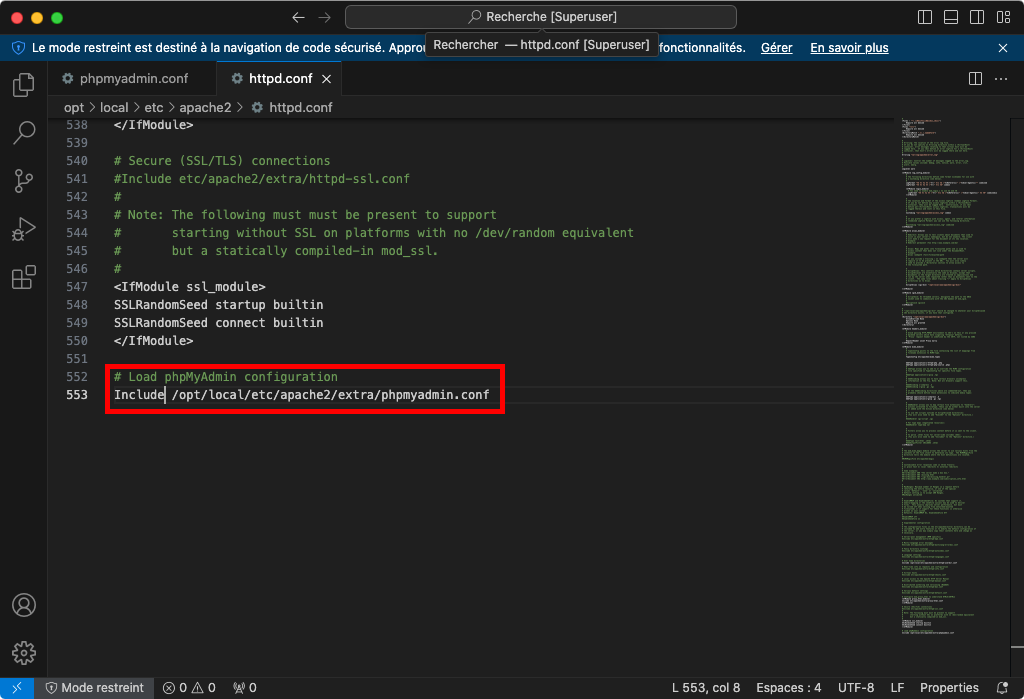Open the Accounts menu icon
Image resolution: width=1024 pixels, height=699 pixels.
click(23, 605)
